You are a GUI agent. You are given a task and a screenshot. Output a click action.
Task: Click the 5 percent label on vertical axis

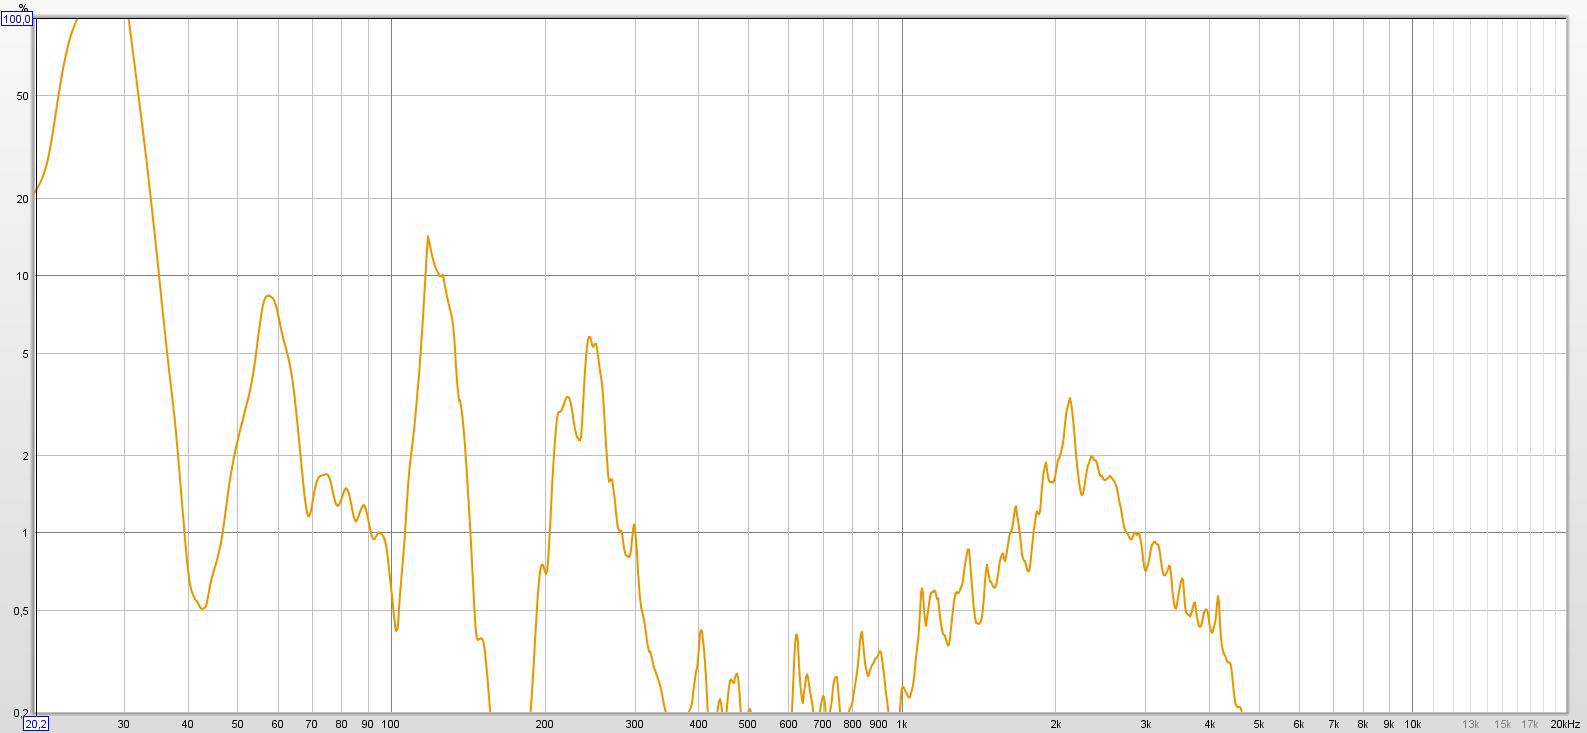[x=25, y=355]
